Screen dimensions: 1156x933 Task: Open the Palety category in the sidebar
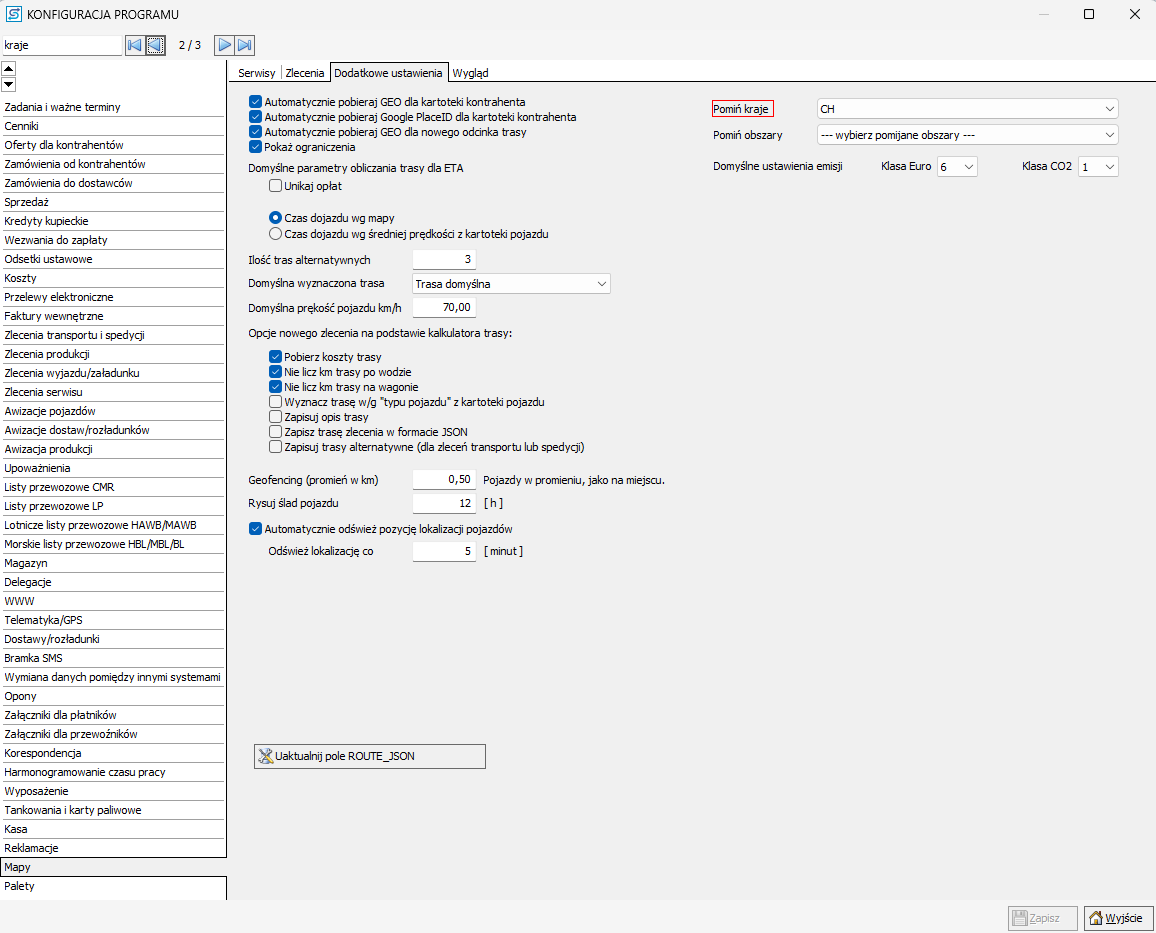click(x=20, y=886)
